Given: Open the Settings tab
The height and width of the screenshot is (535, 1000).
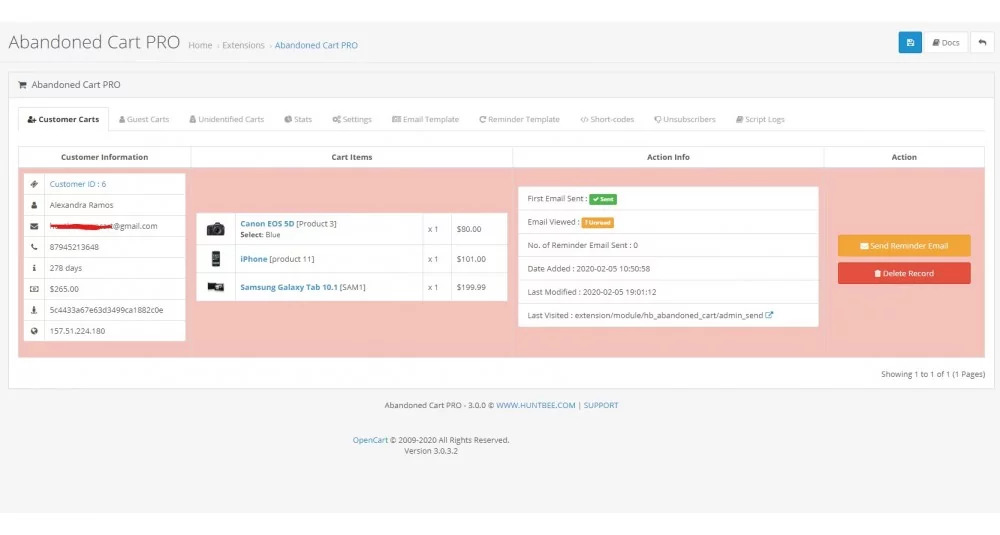Looking at the screenshot, I should click(x=352, y=120).
